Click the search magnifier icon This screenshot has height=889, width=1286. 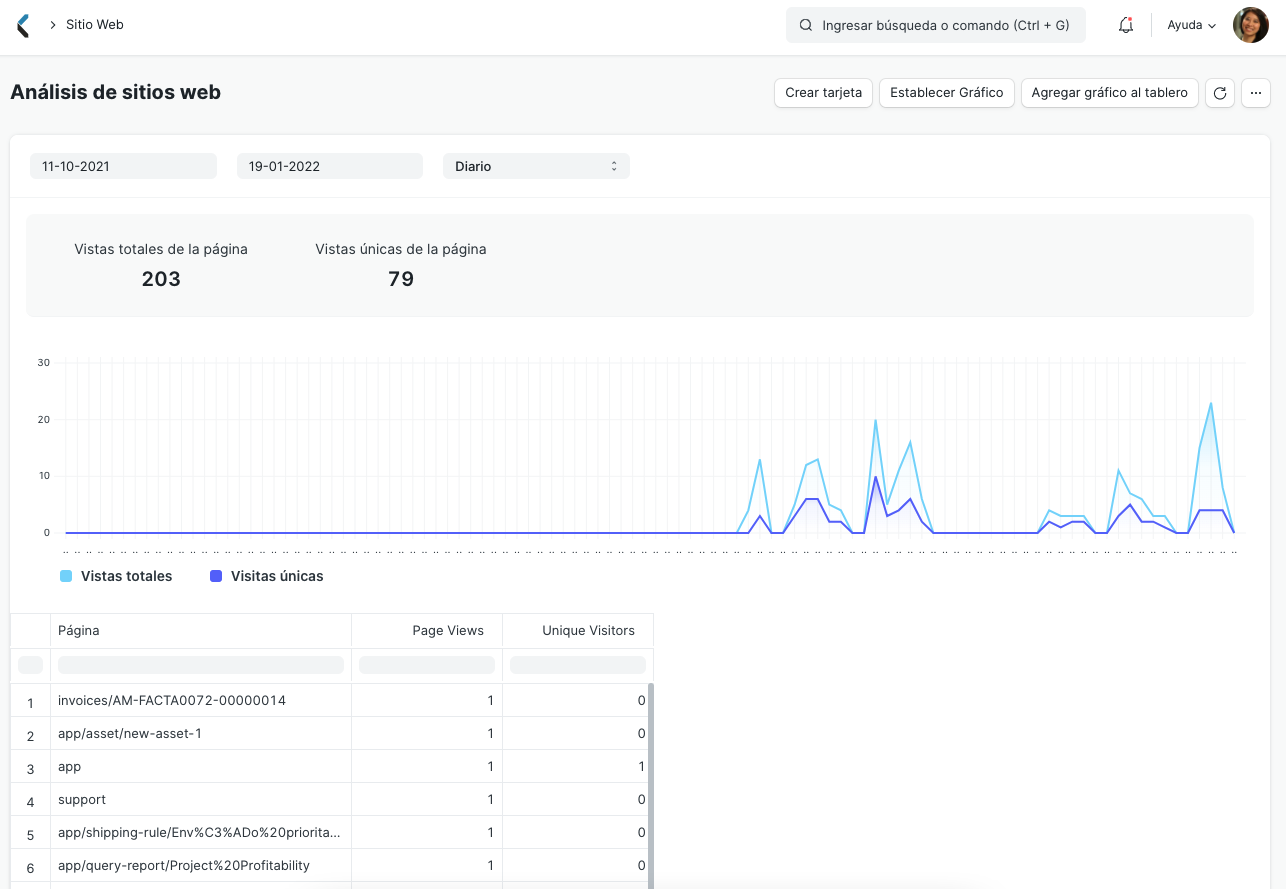tap(806, 25)
